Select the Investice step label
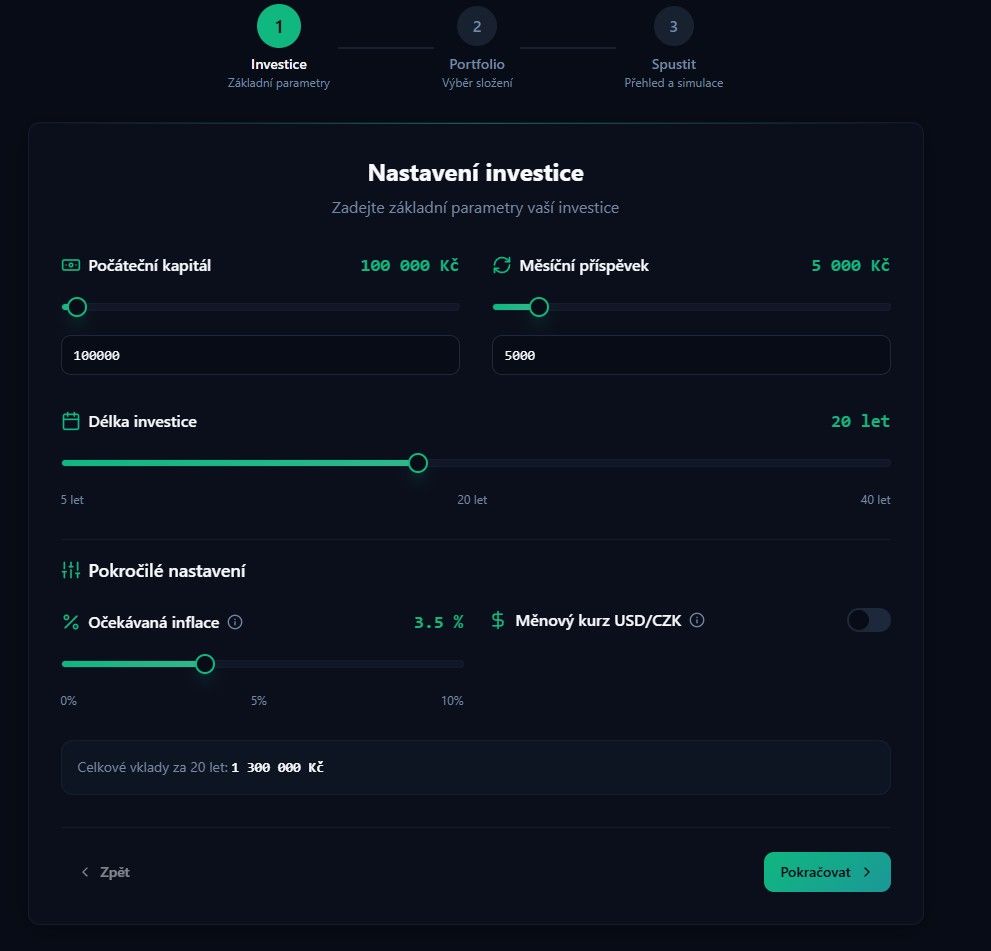Screen dimensions: 991x951 (x=279, y=64)
